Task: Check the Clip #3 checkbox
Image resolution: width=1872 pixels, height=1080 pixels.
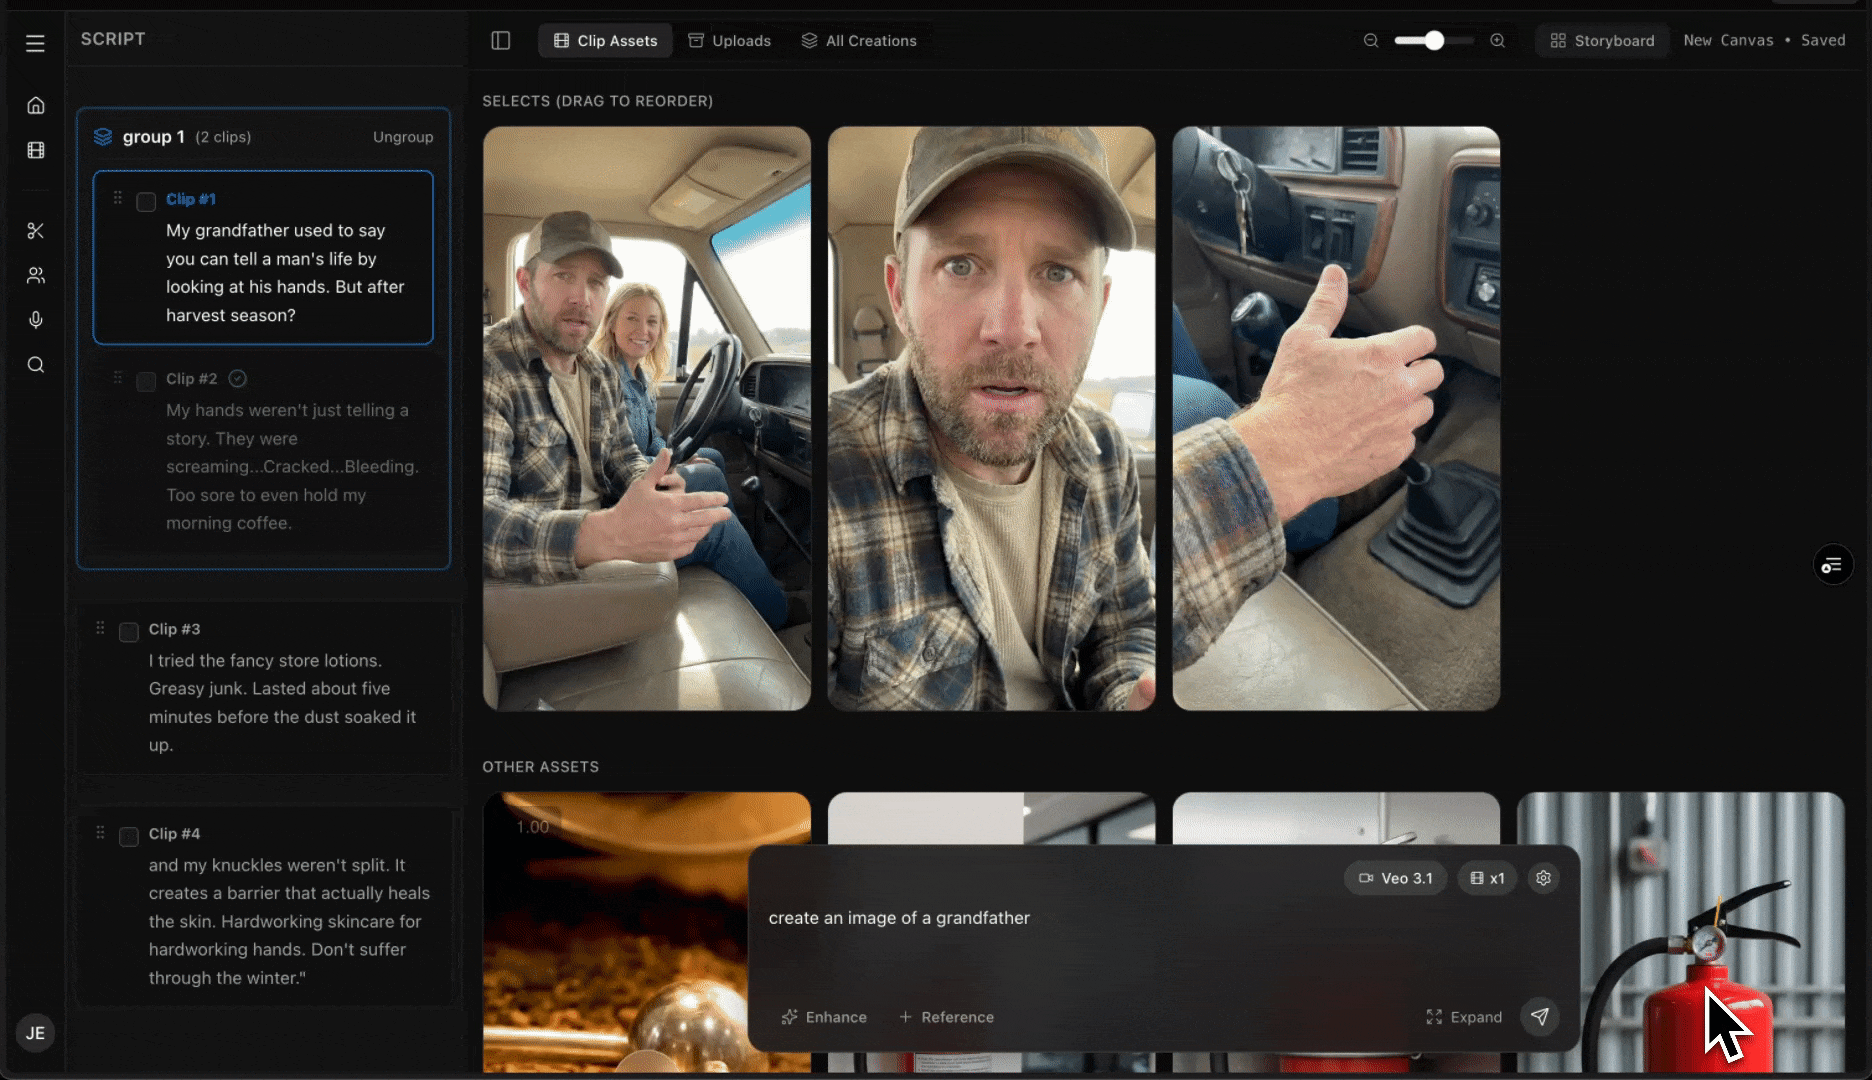Action: click(x=129, y=632)
